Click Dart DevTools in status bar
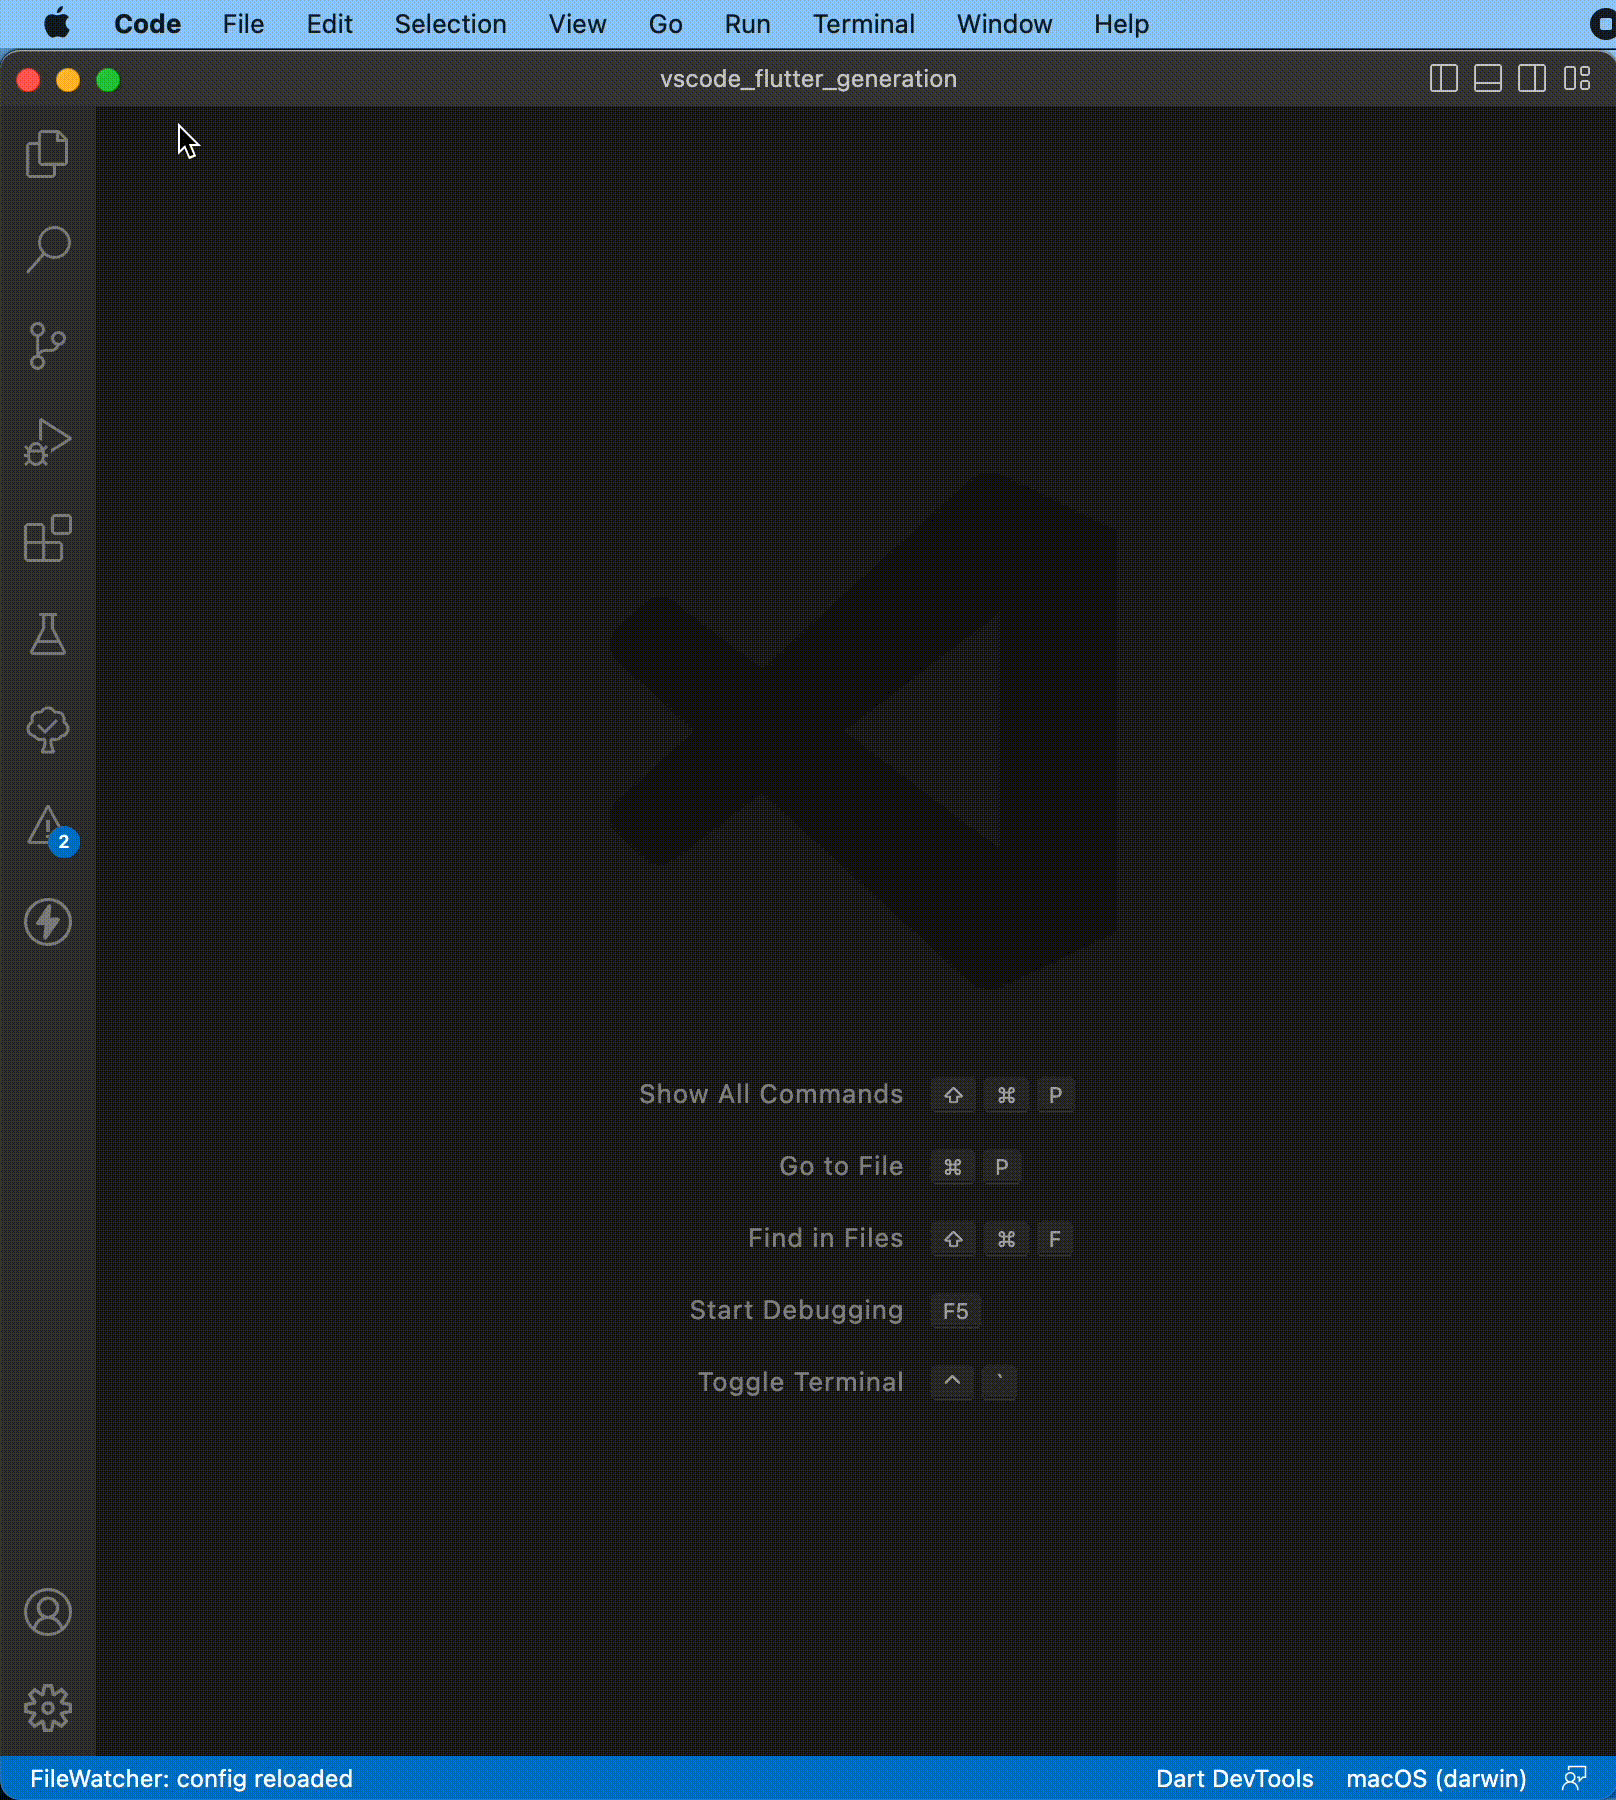Viewport: 1616px width, 1800px height. pos(1235,1778)
